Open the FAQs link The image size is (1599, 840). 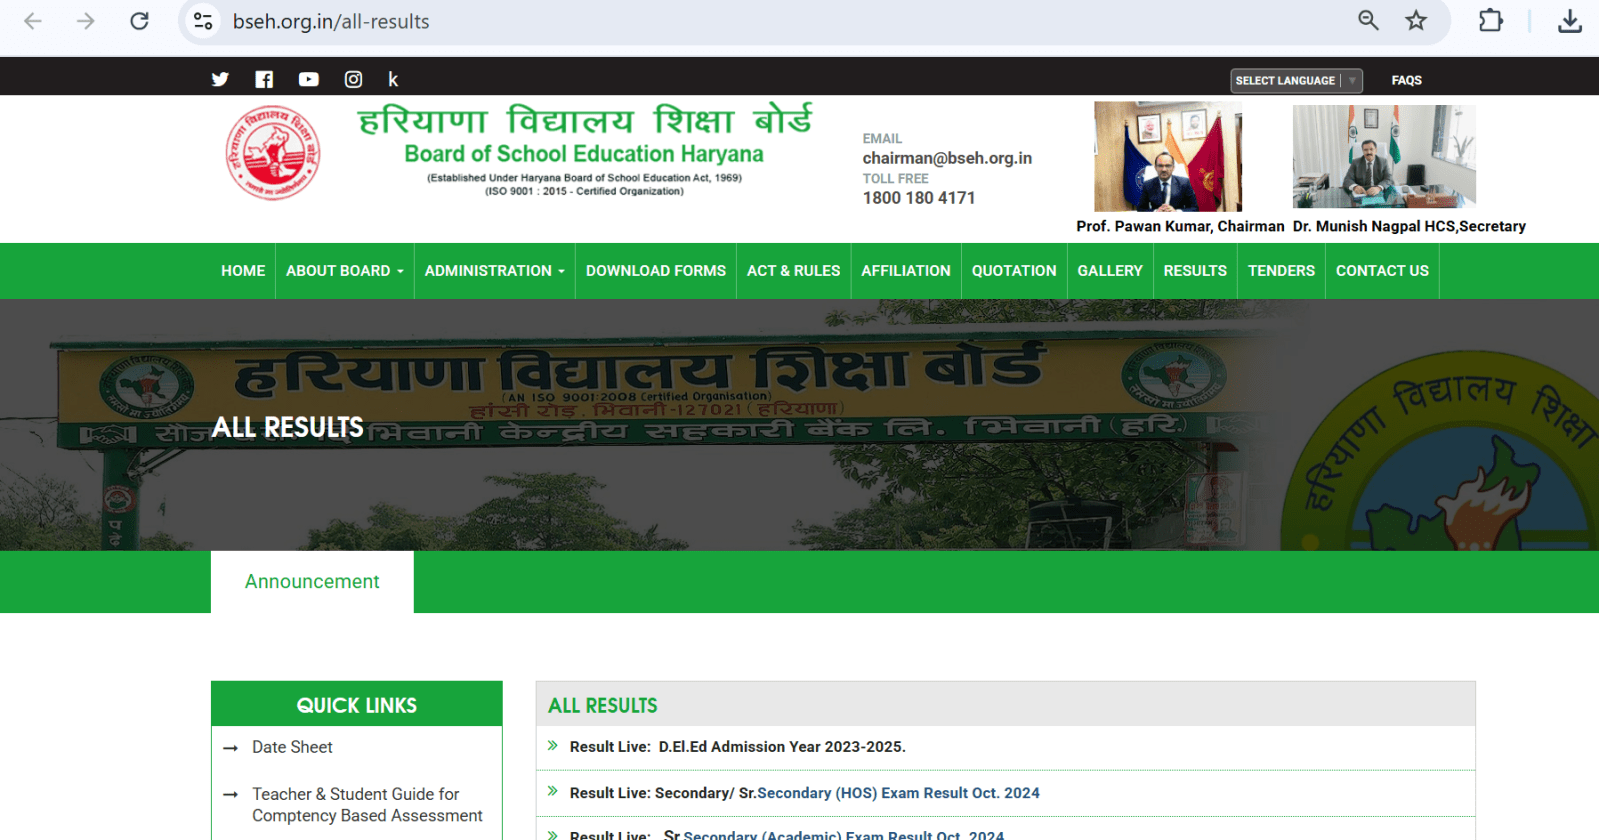pos(1406,81)
